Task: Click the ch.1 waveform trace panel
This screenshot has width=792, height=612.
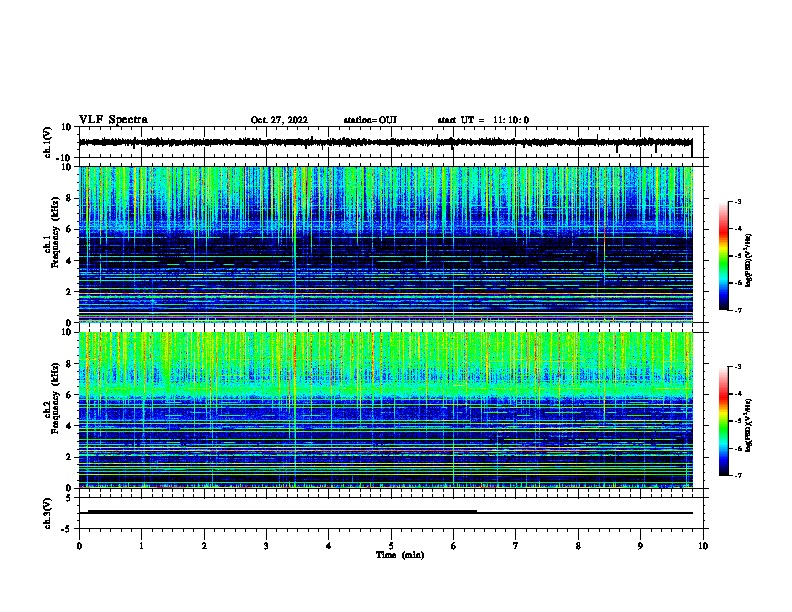Action: pos(391,142)
